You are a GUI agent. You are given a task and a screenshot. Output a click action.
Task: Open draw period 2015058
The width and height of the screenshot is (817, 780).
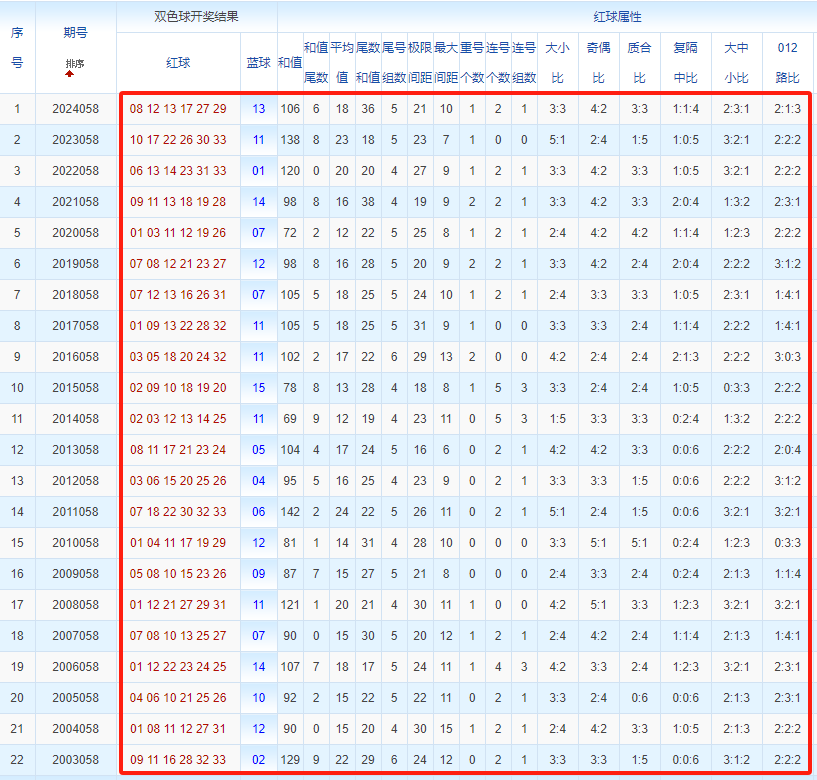pos(75,388)
